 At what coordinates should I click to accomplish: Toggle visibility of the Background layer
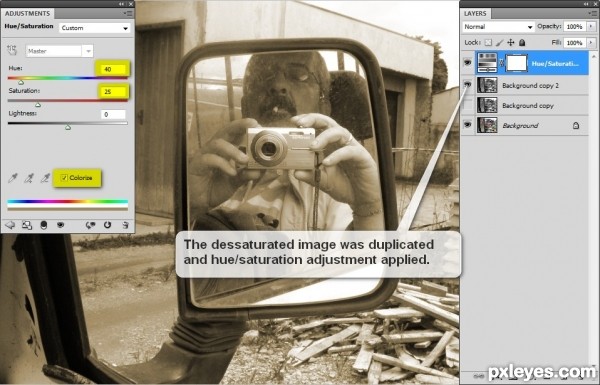468,125
